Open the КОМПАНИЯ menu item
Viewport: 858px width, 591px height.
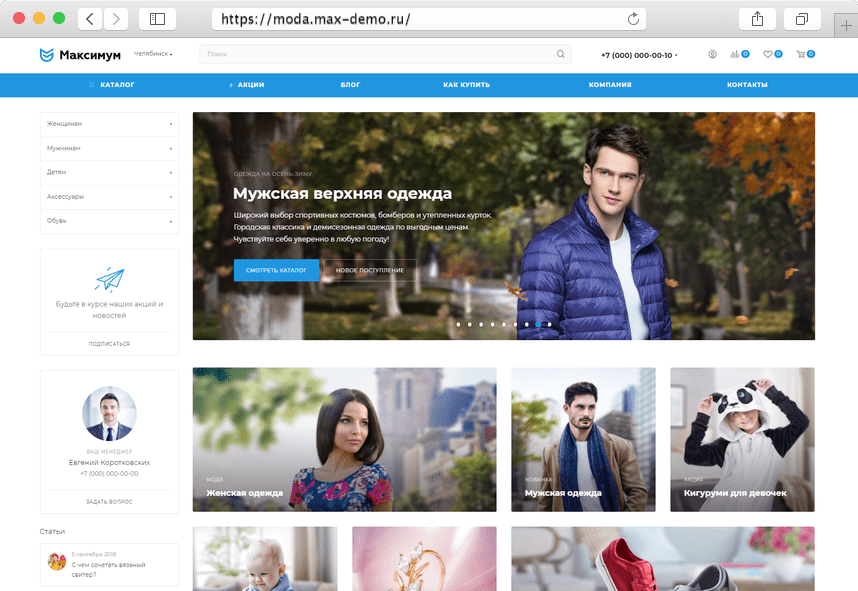click(610, 85)
